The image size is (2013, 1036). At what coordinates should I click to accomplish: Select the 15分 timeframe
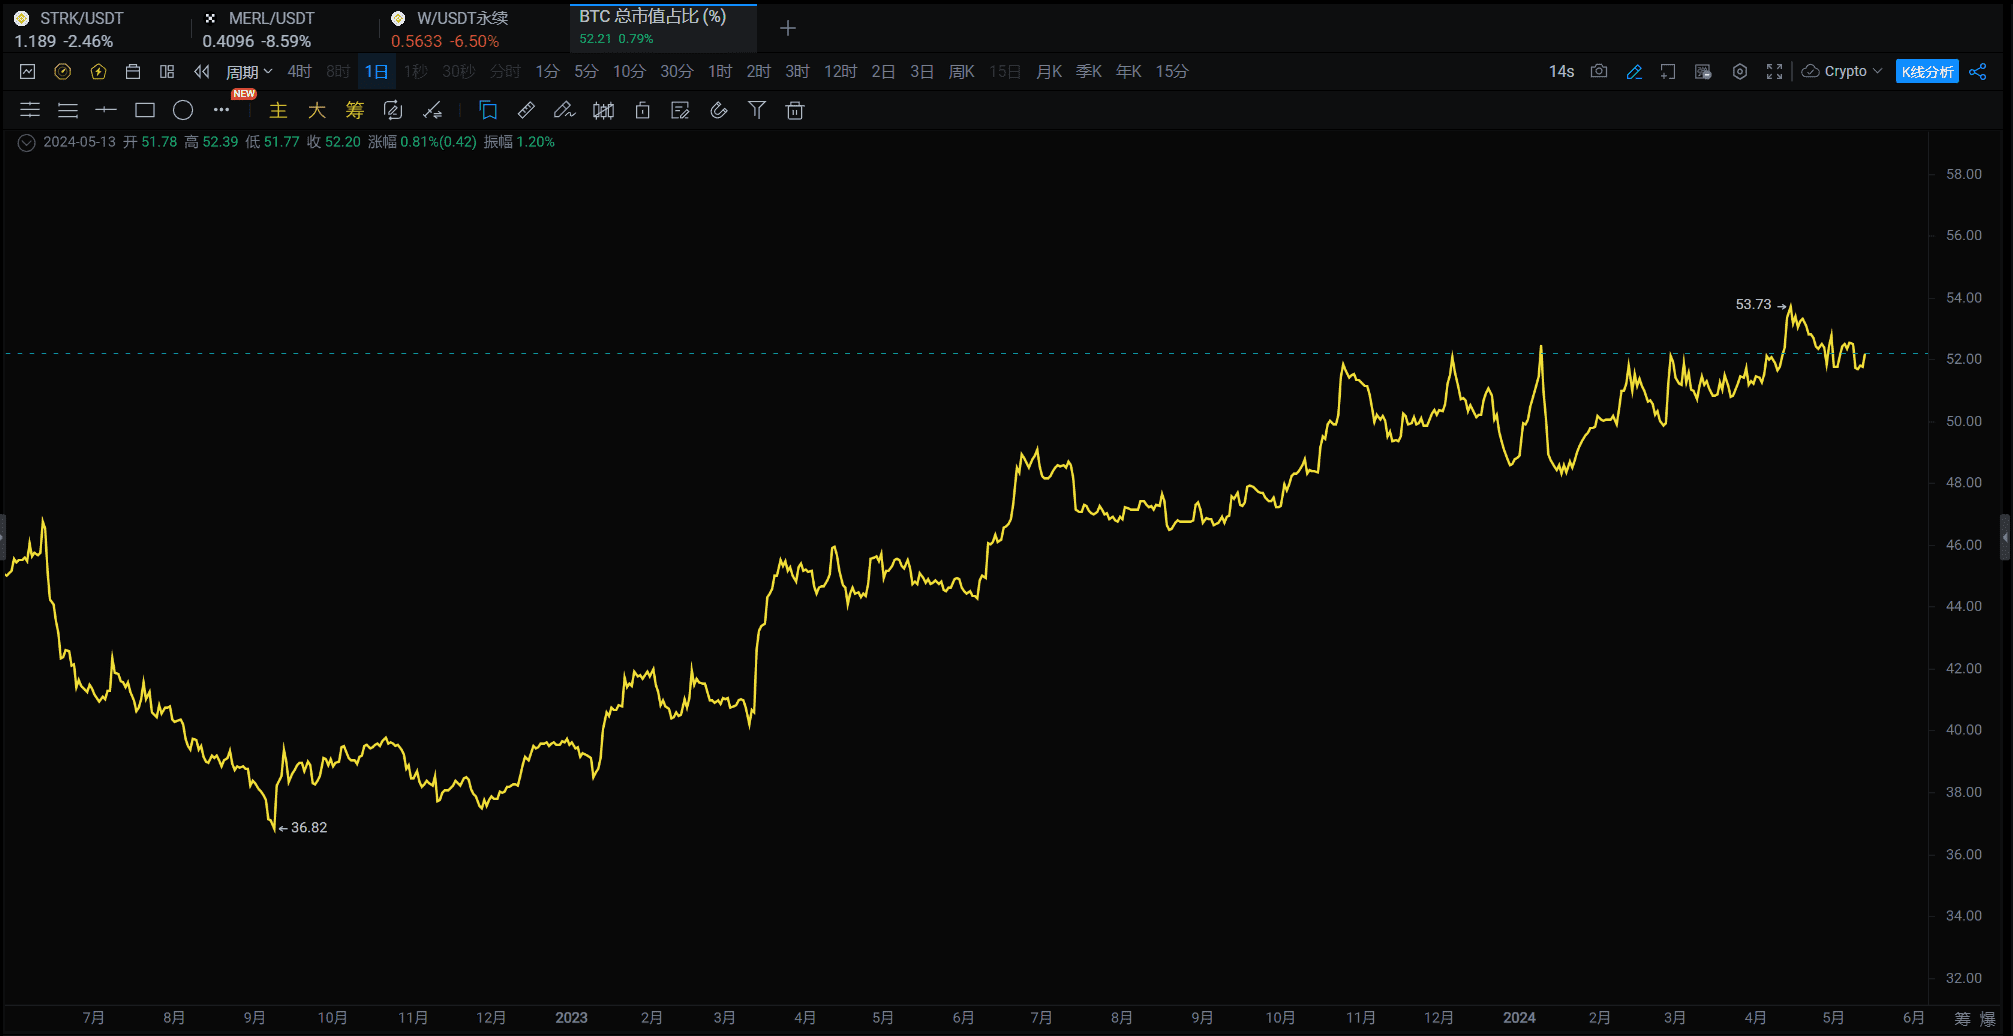click(1172, 71)
